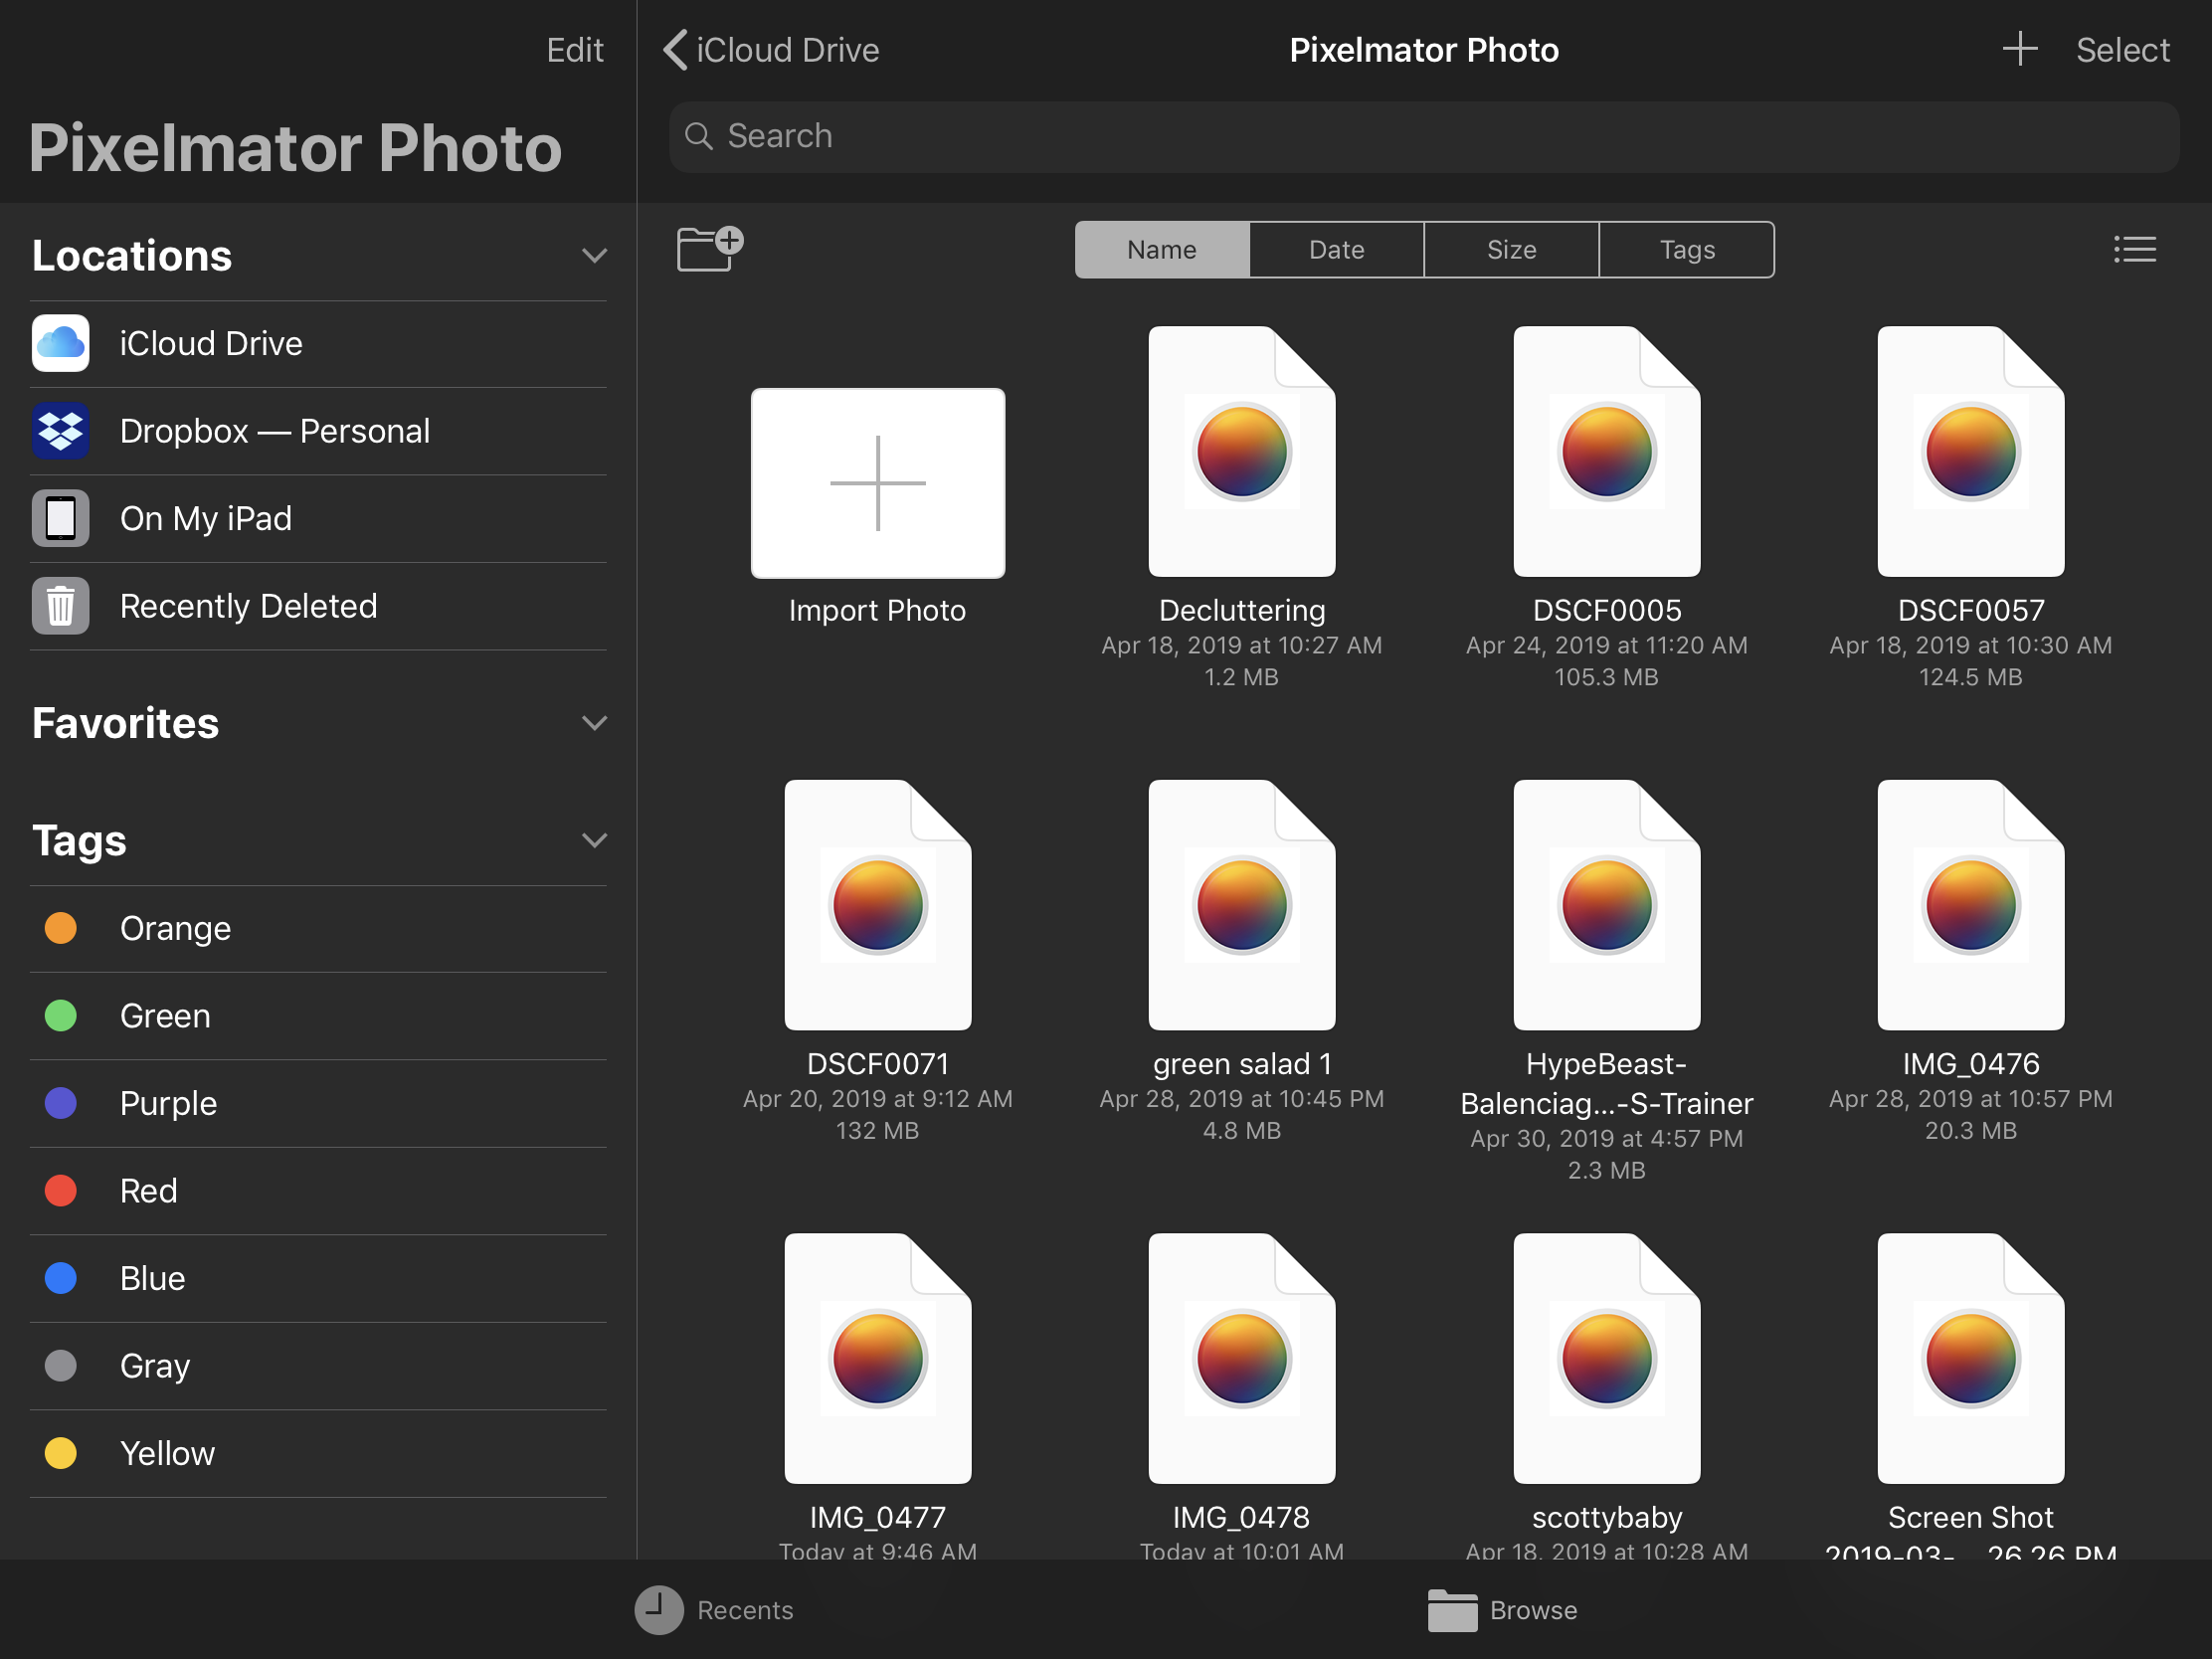The height and width of the screenshot is (1659, 2212).
Task: Expand the Favorites section
Action: [594, 723]
